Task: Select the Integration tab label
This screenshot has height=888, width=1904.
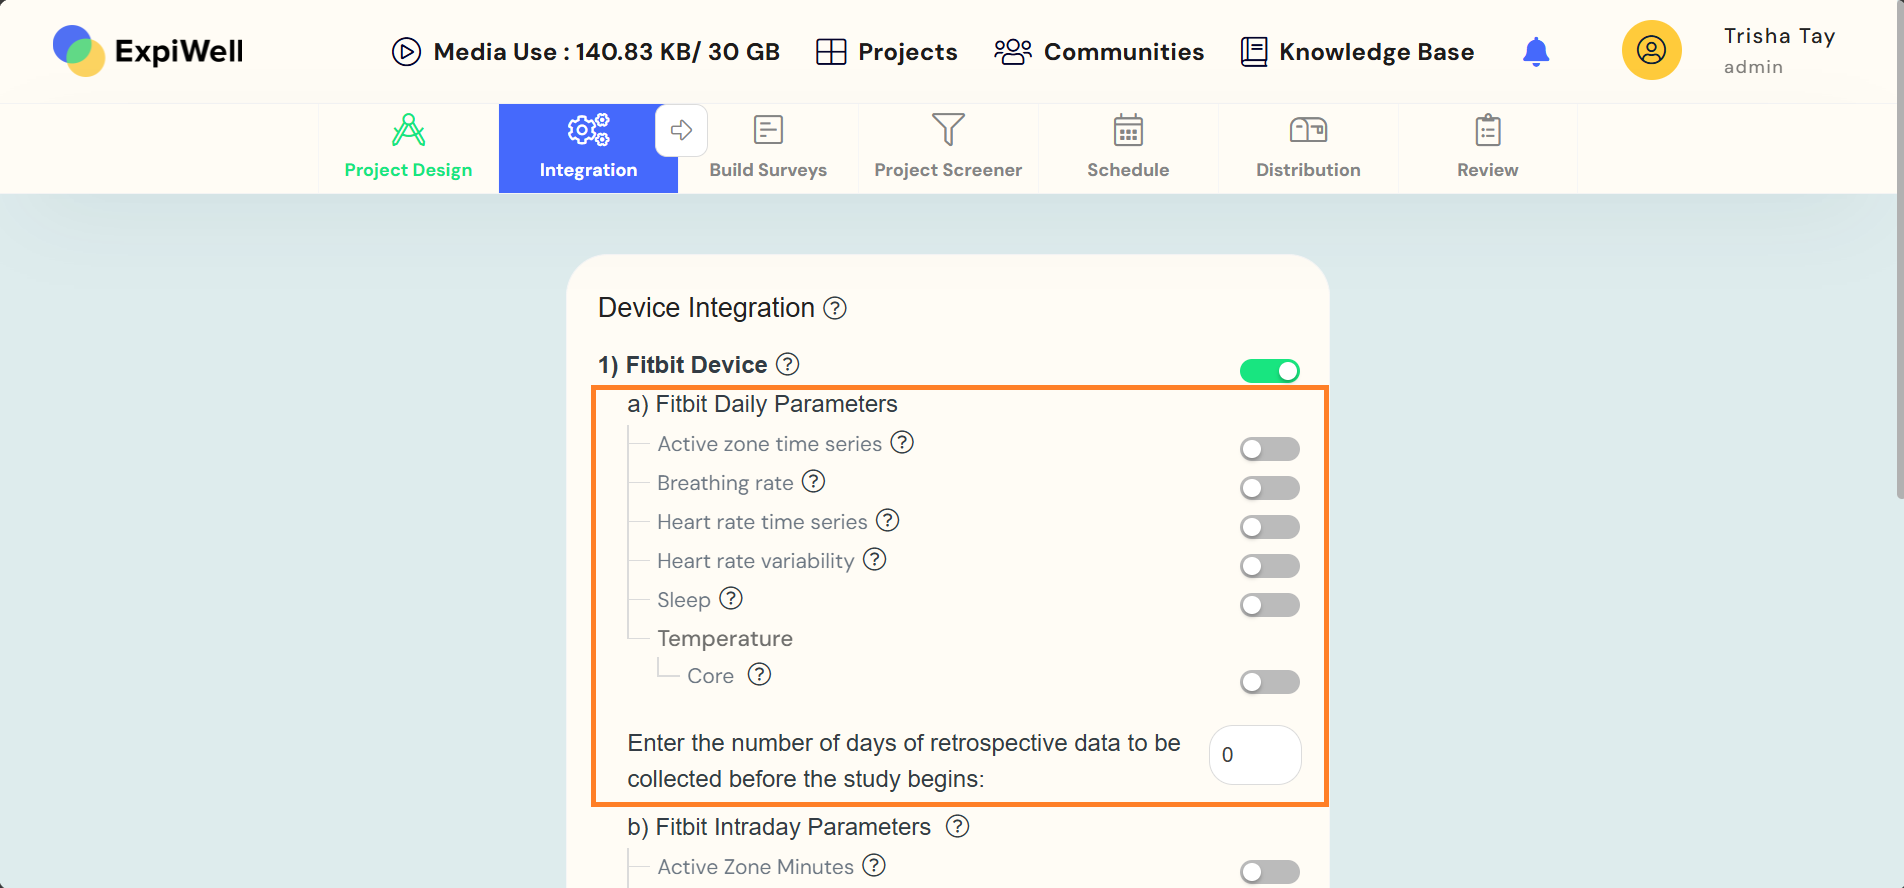Action: click(x=588, y=170)
